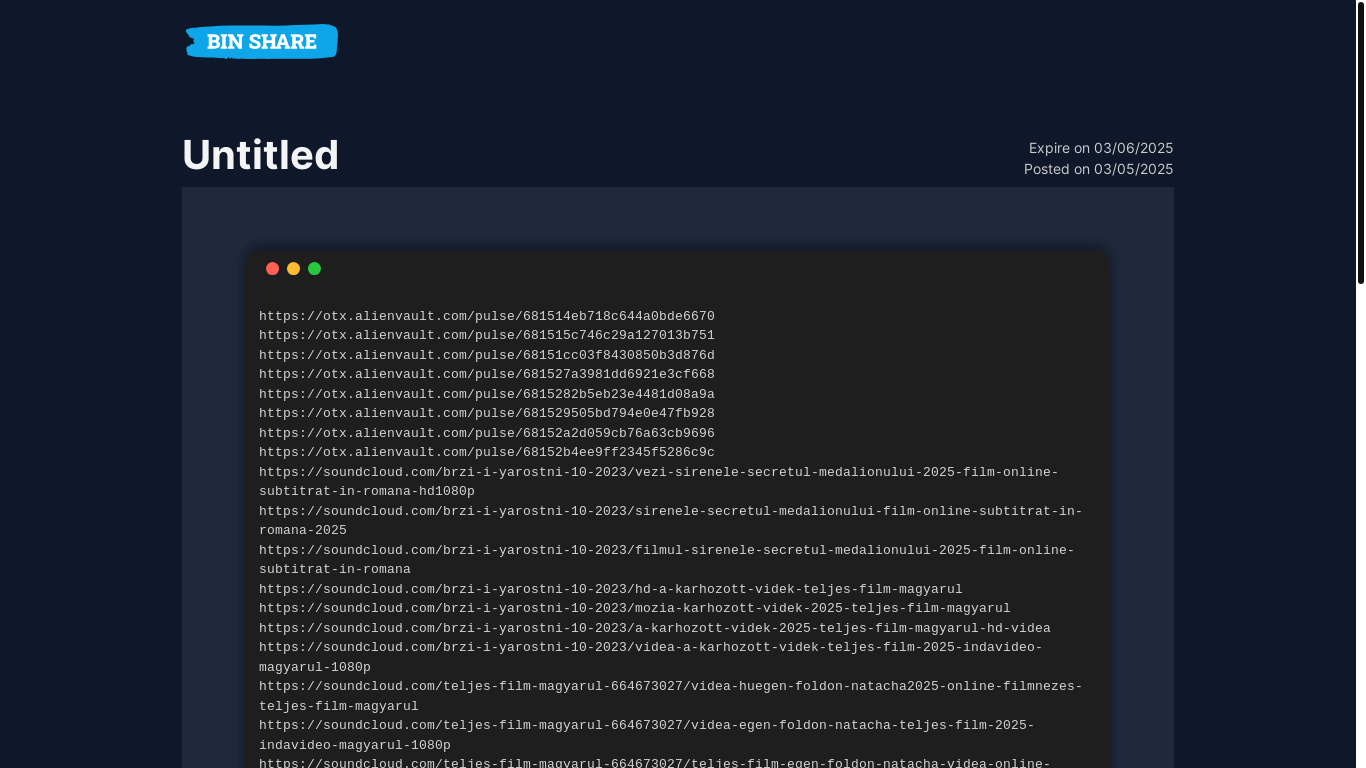Click soundcloud URL mozia-karhozott-videk-2025-teljes-film-magyarul
This screenshot has height=768, width=1366.
pos(635,608)
